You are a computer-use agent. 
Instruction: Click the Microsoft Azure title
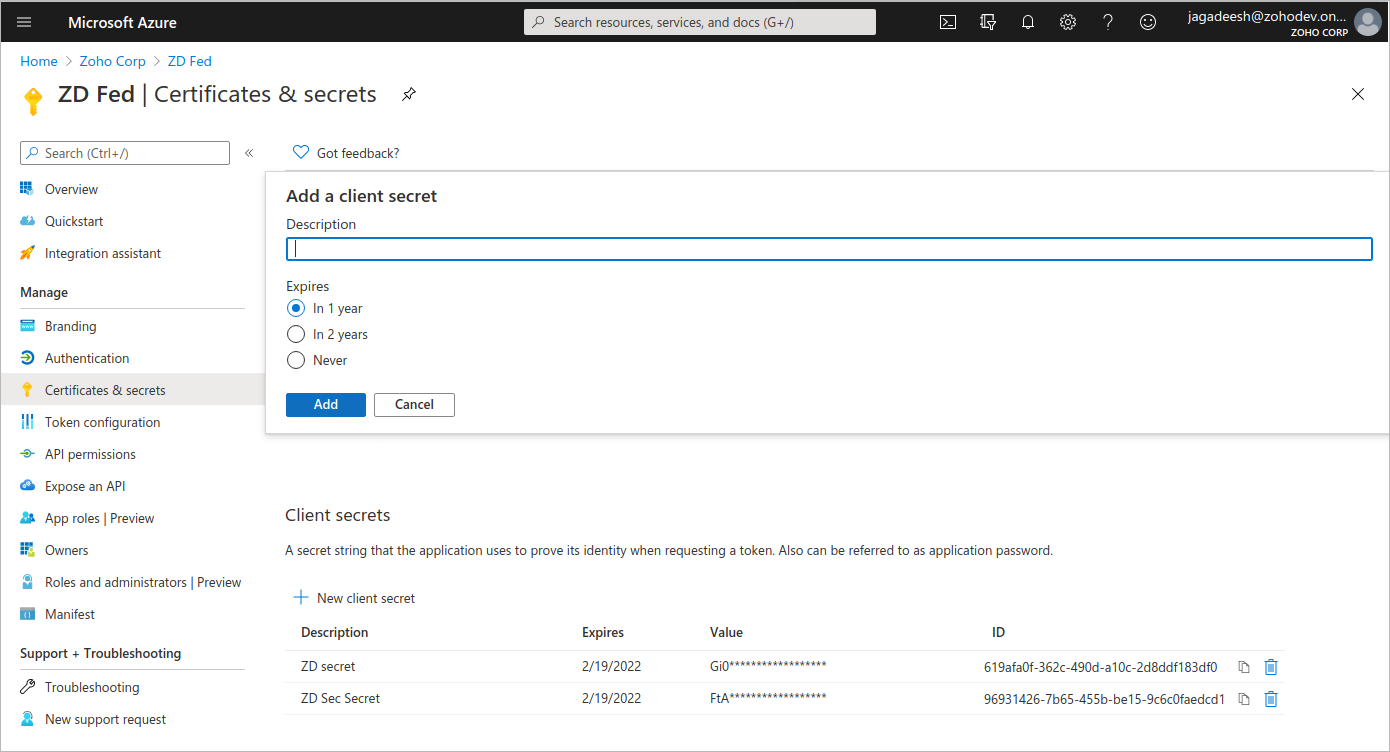[x=122, y=22]
